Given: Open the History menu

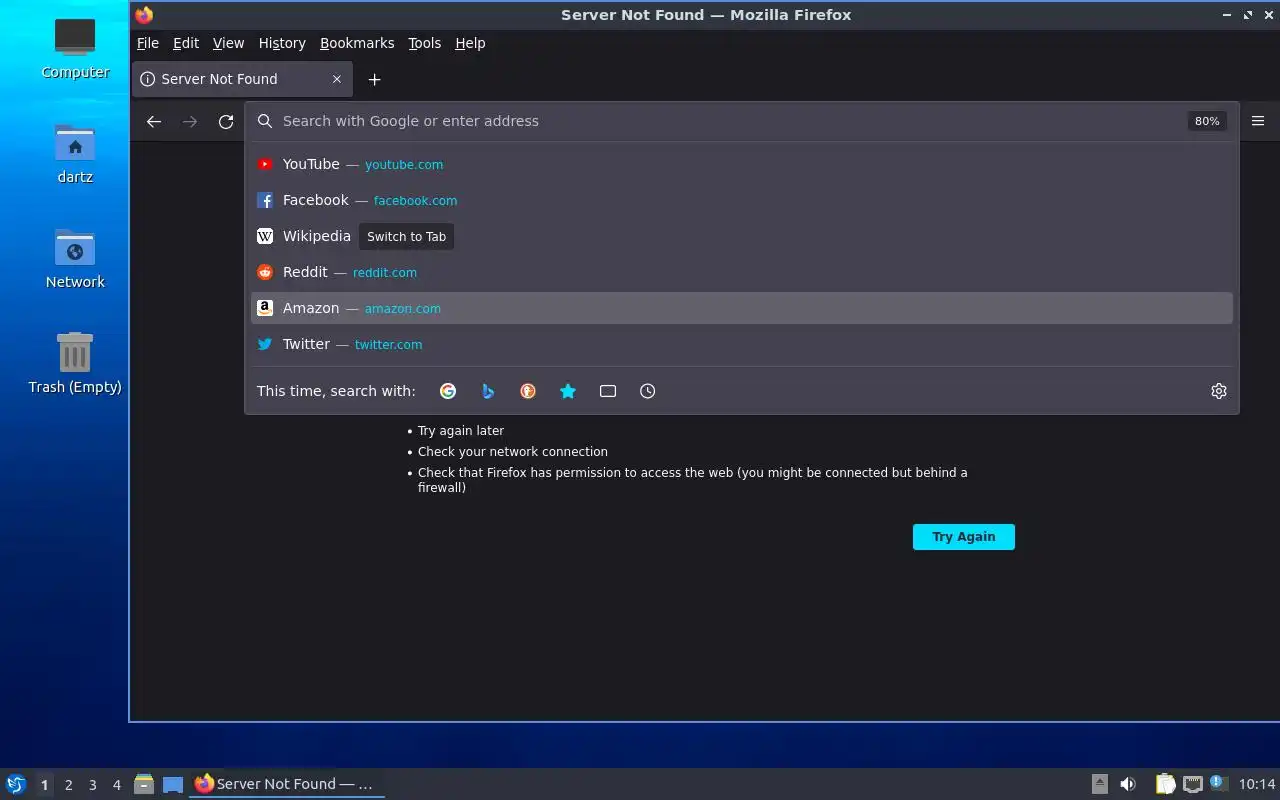Looking at the screenshot, I should click(282, 43).
